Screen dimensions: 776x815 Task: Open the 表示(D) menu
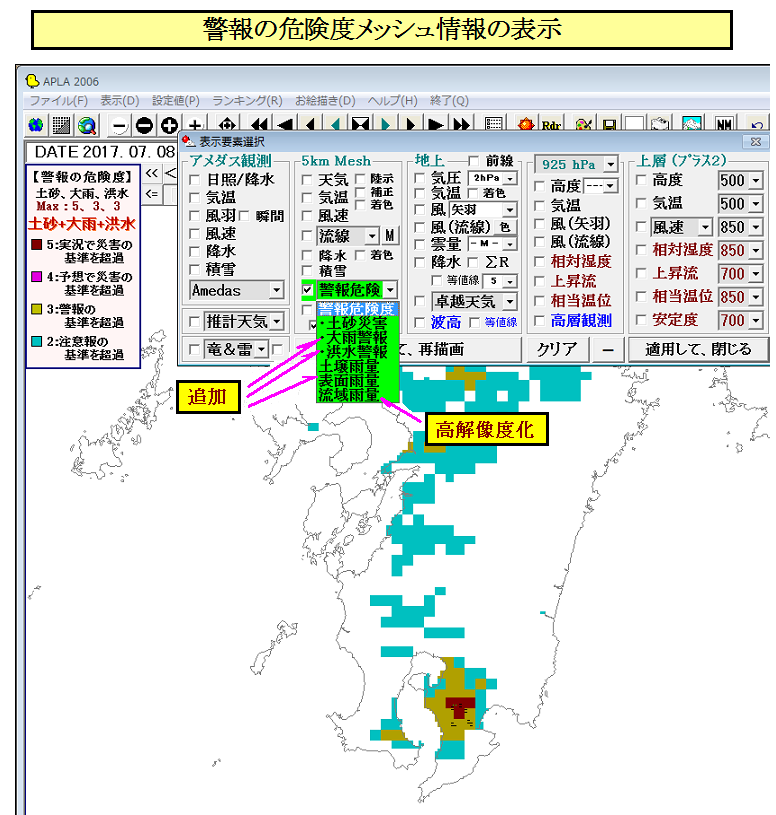[x=120, y=100]
